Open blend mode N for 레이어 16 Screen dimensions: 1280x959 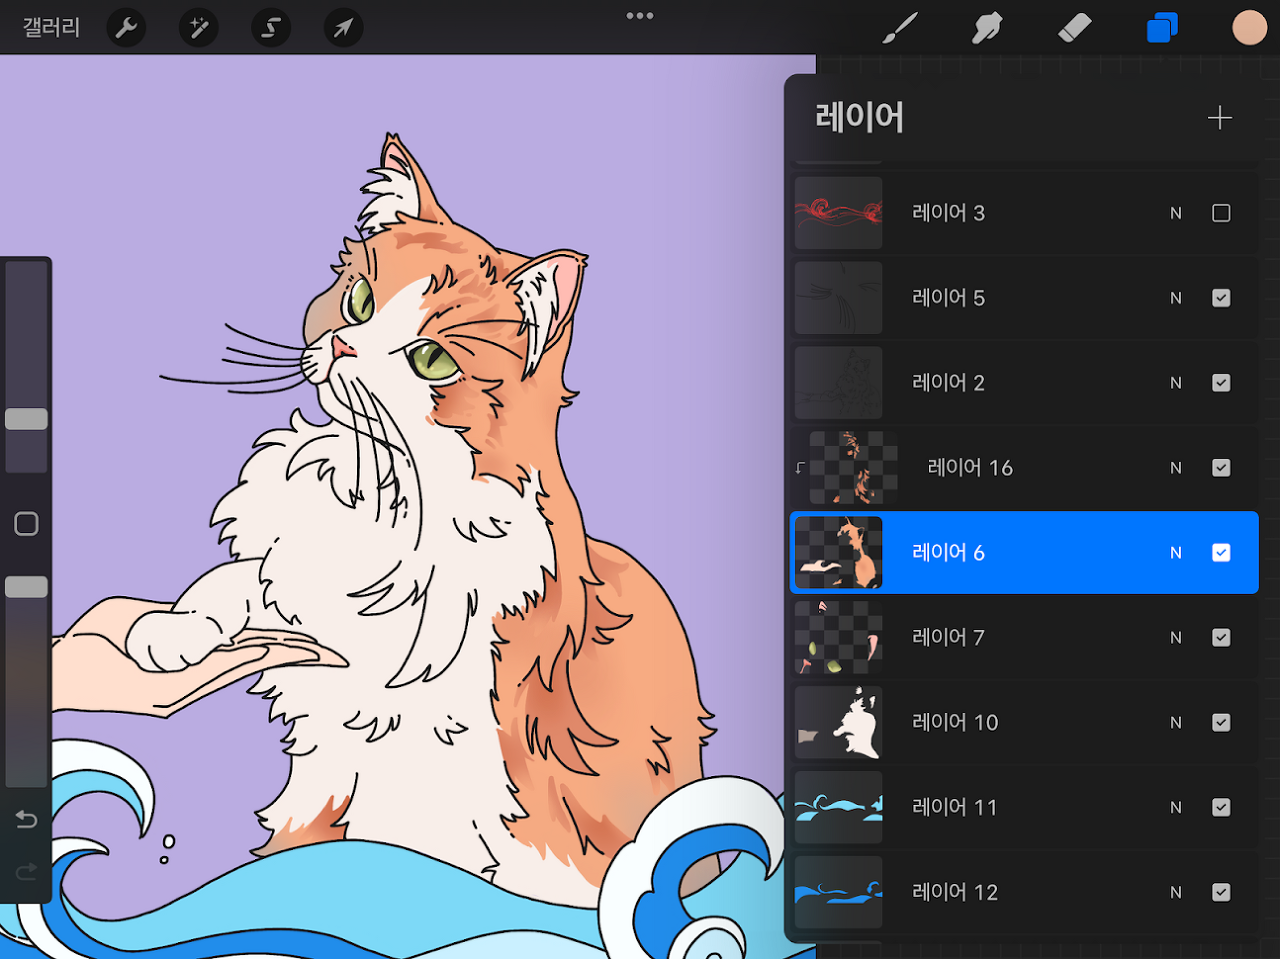1176,468
